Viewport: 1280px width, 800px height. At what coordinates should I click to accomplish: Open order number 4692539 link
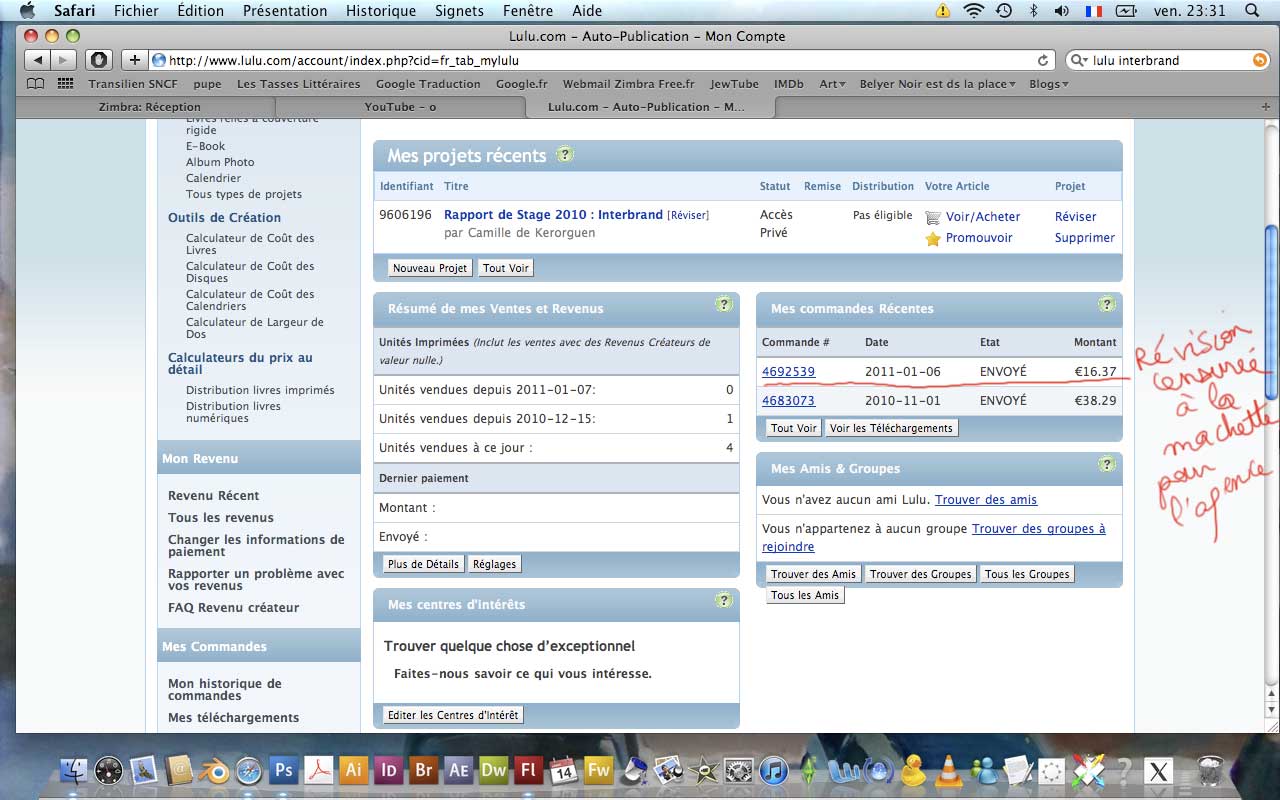tap(788, 372)
